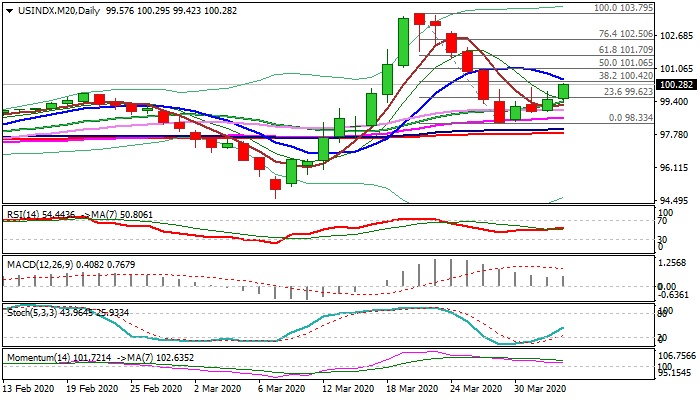Click the 61.8 Fibonacci label 101.709

625,49
